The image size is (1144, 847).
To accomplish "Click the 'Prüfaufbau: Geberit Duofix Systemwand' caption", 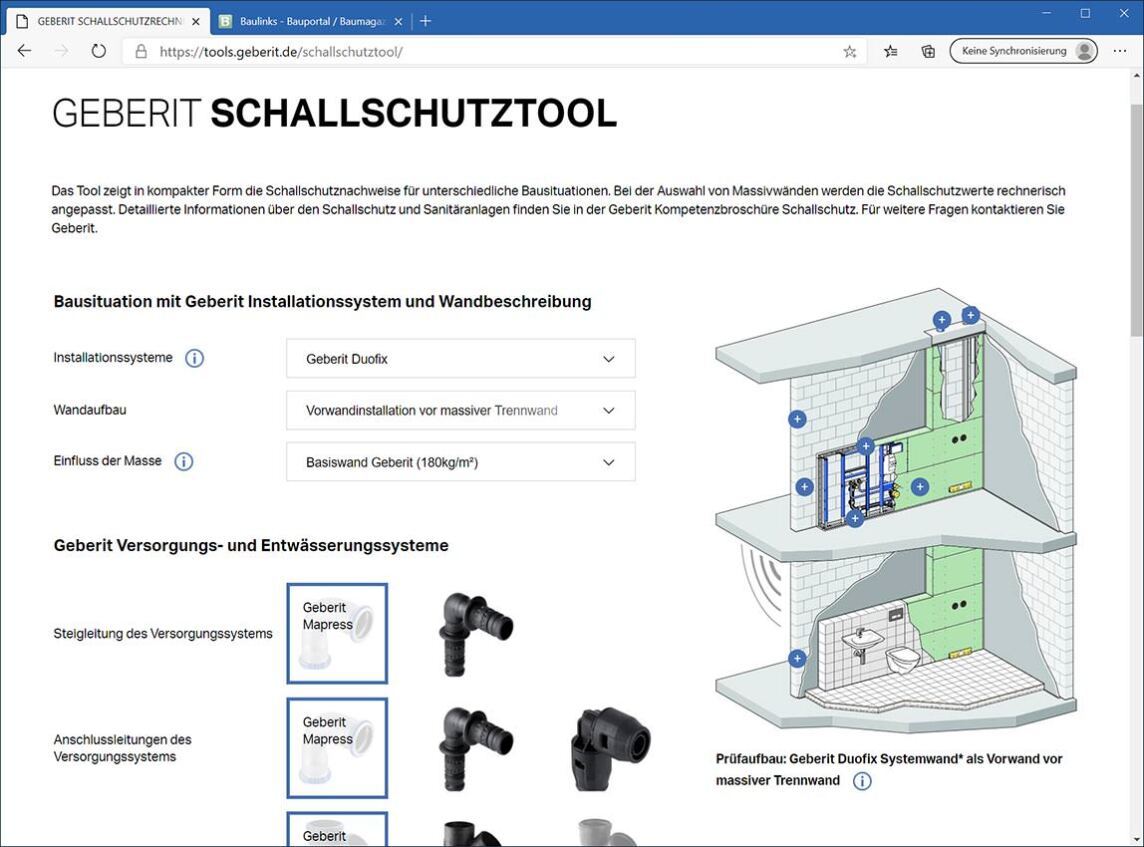I will (x=889, y=770).
